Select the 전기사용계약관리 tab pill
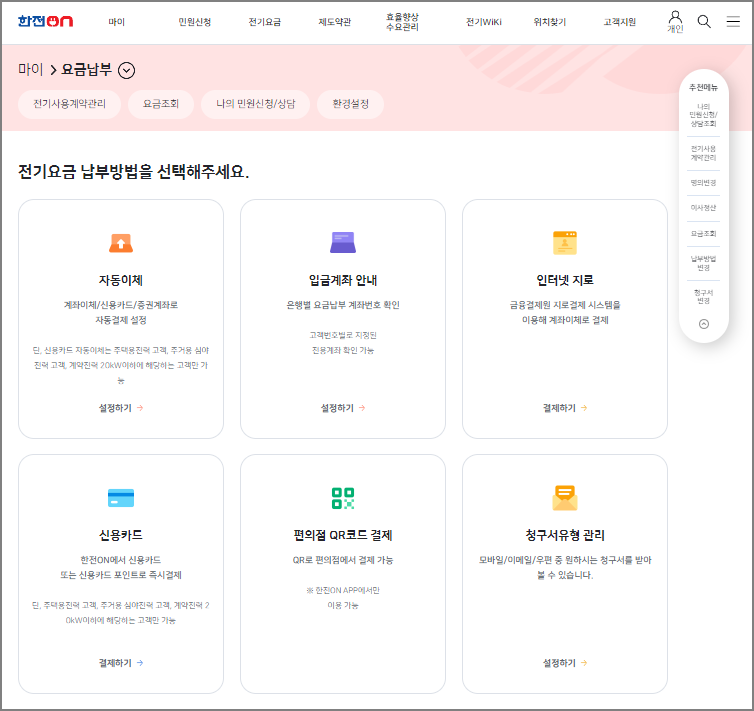Screen dimensions: 754x711 point(69,104)
